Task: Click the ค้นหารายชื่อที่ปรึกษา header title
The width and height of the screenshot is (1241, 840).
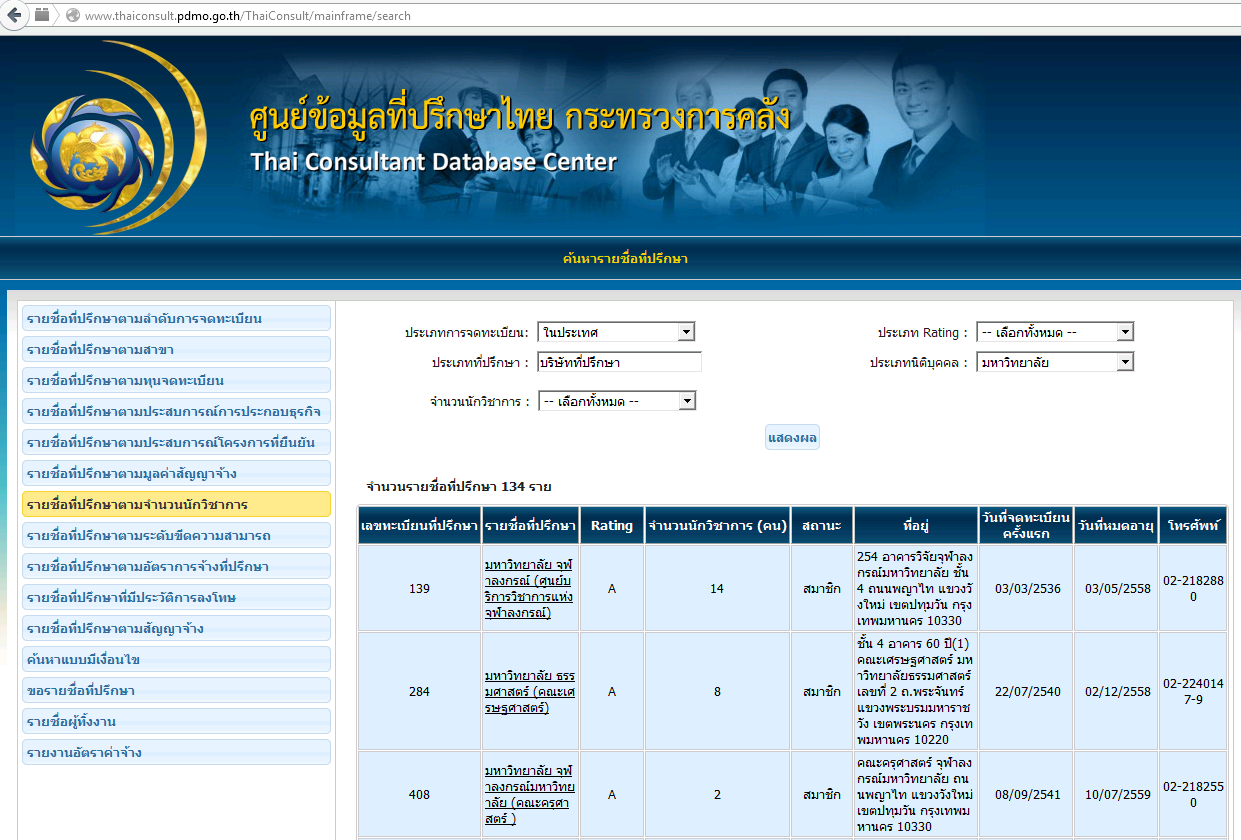Action: tap(625, 259)
